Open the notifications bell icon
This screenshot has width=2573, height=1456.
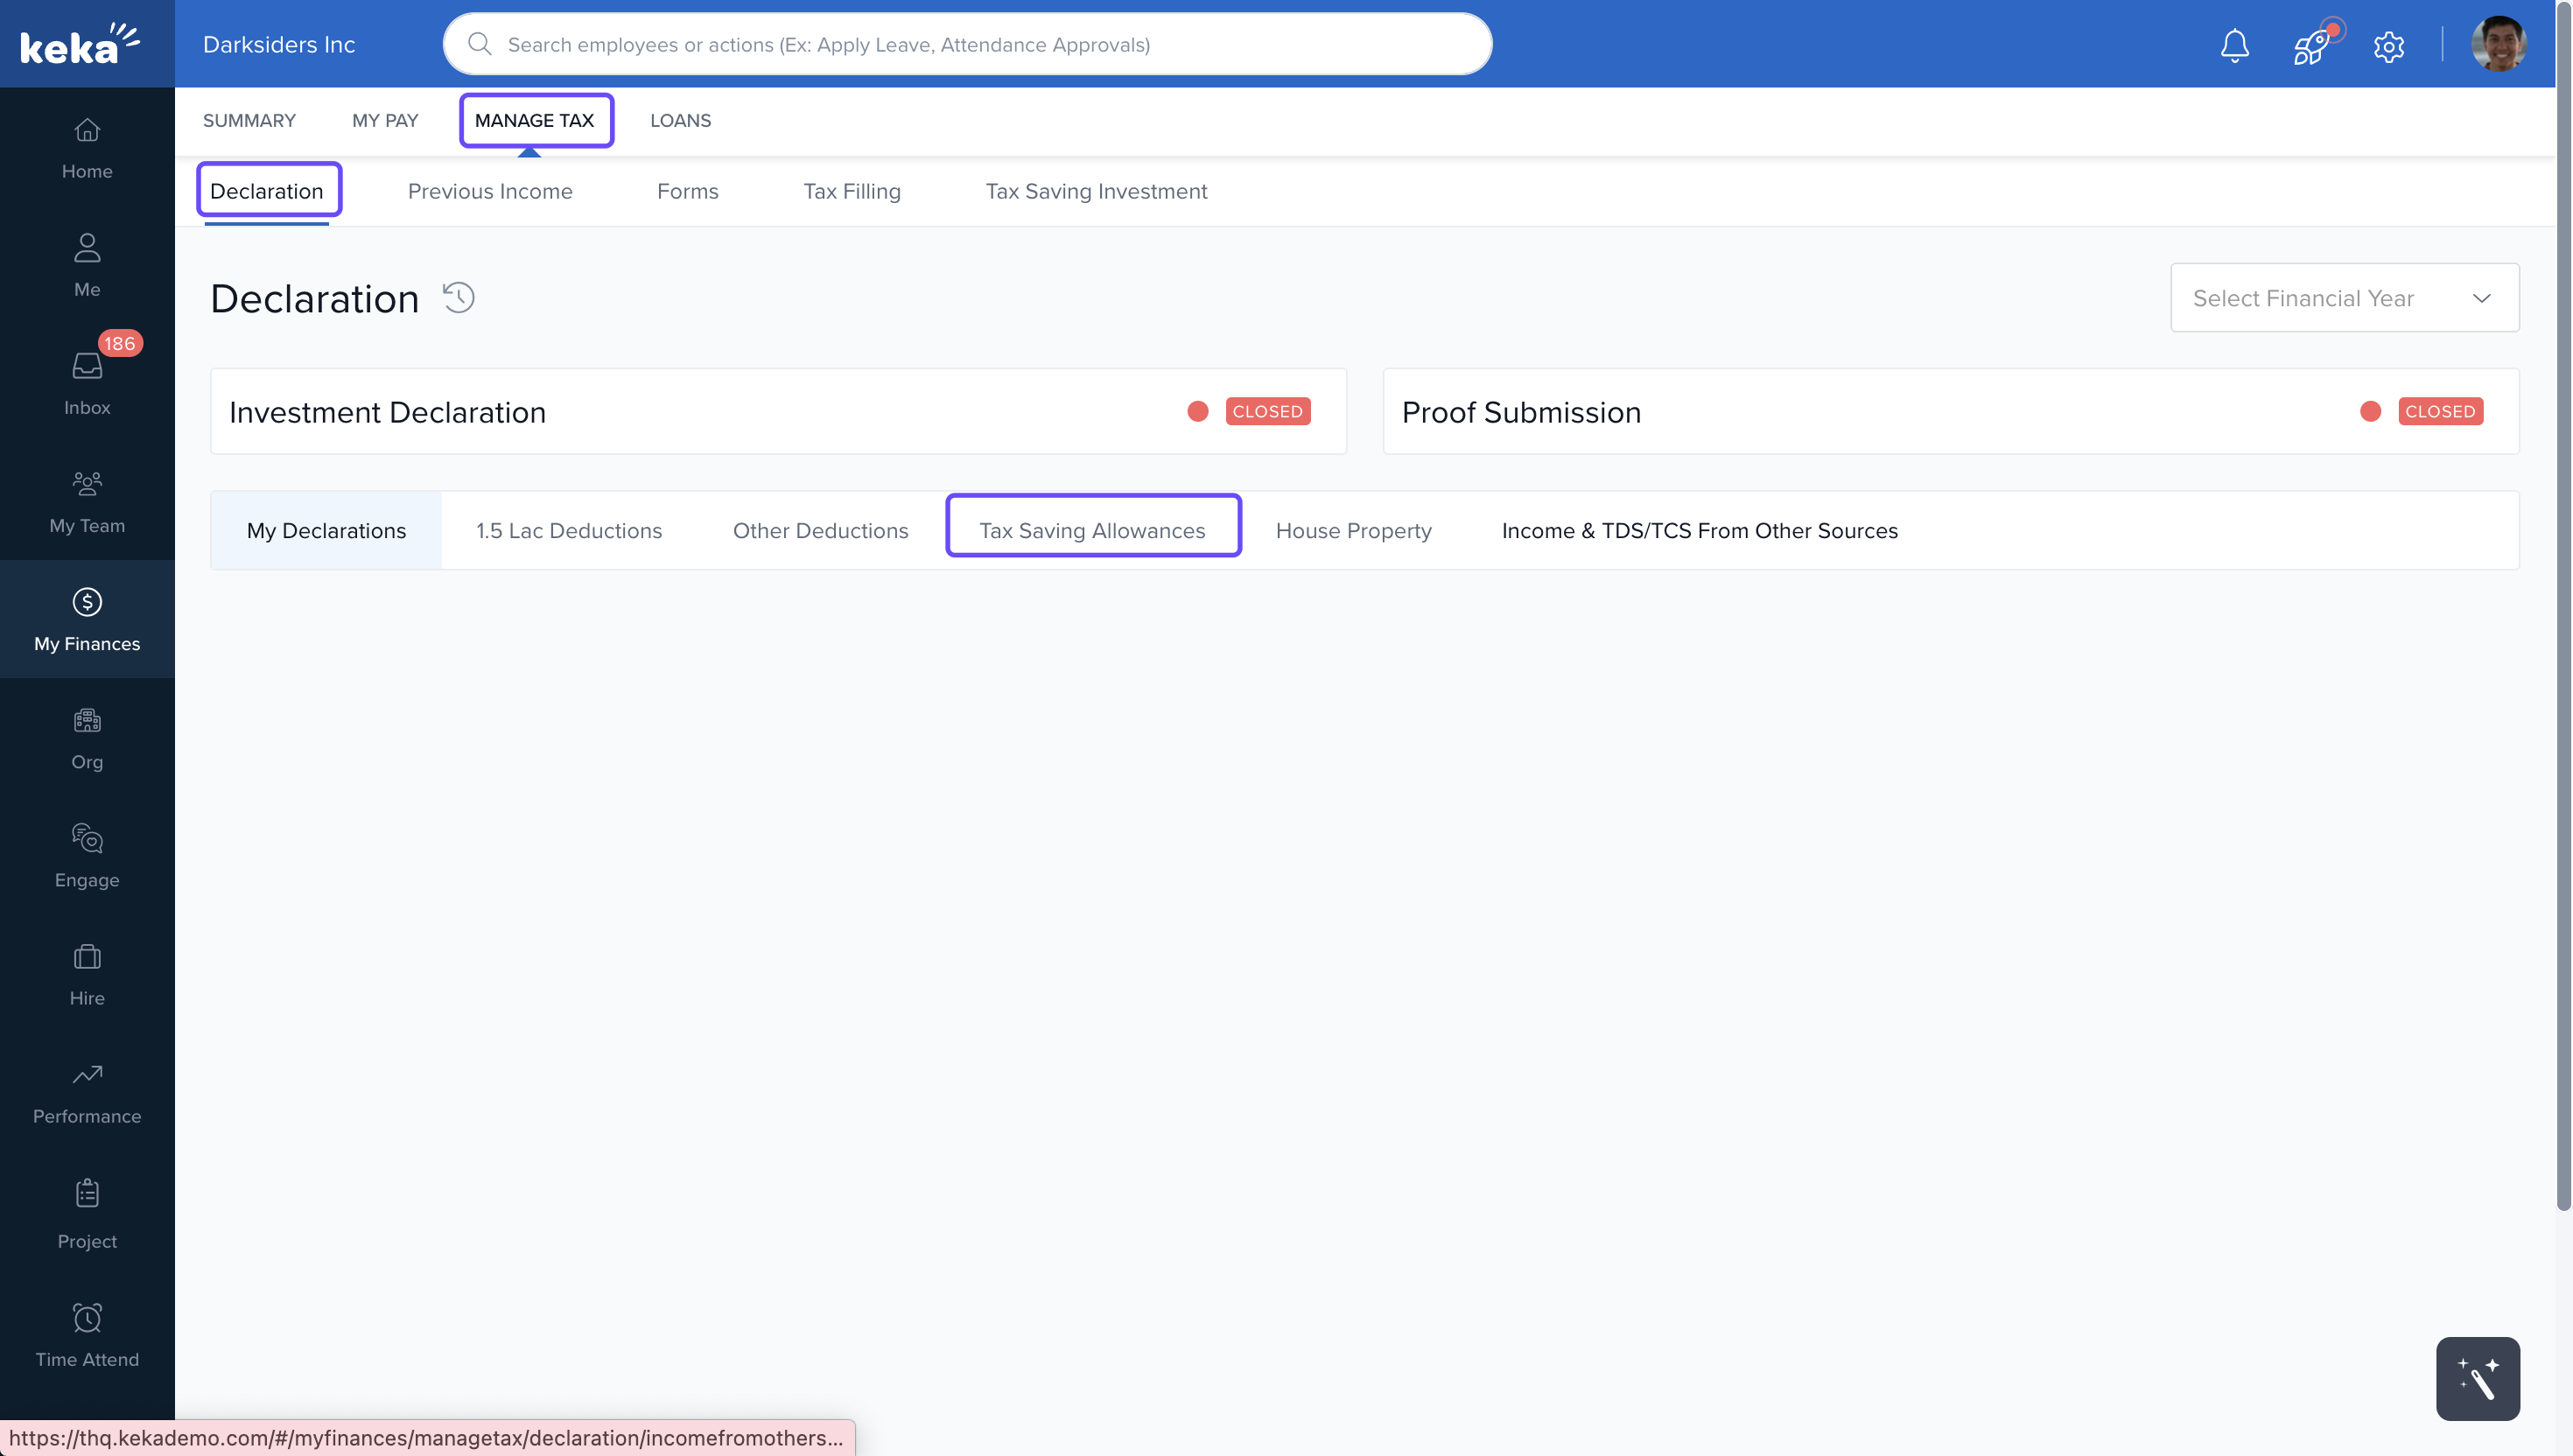coord(2234,45)
